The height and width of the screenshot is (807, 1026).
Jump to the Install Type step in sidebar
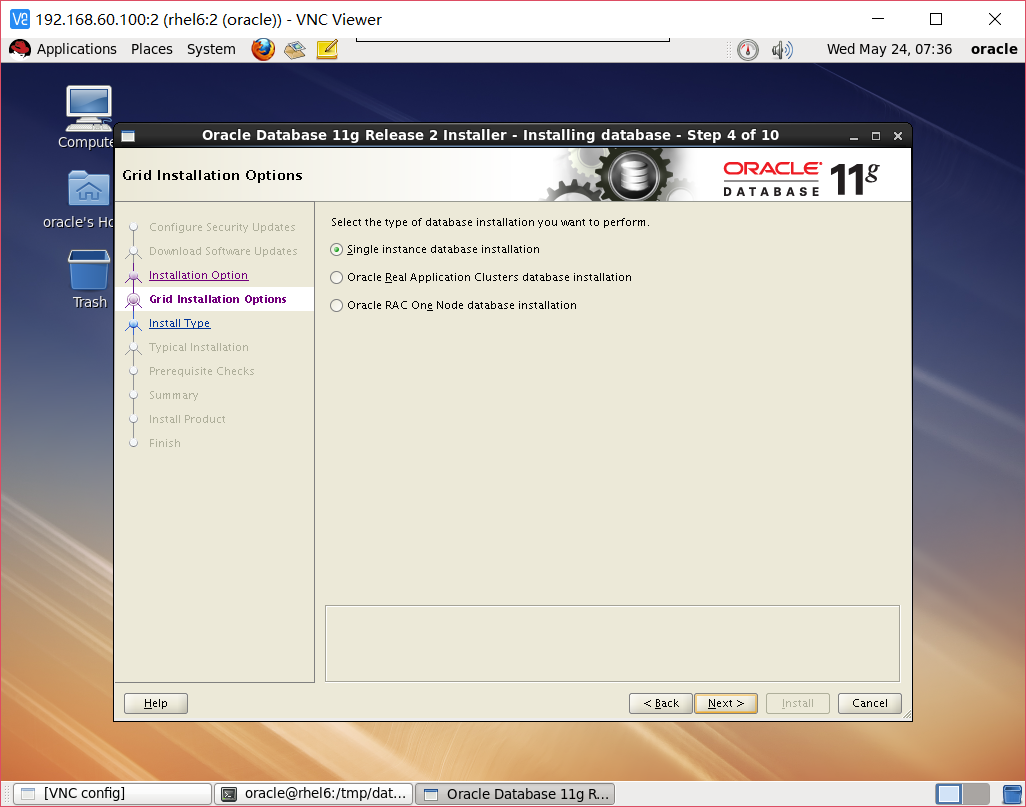[179, 323]
